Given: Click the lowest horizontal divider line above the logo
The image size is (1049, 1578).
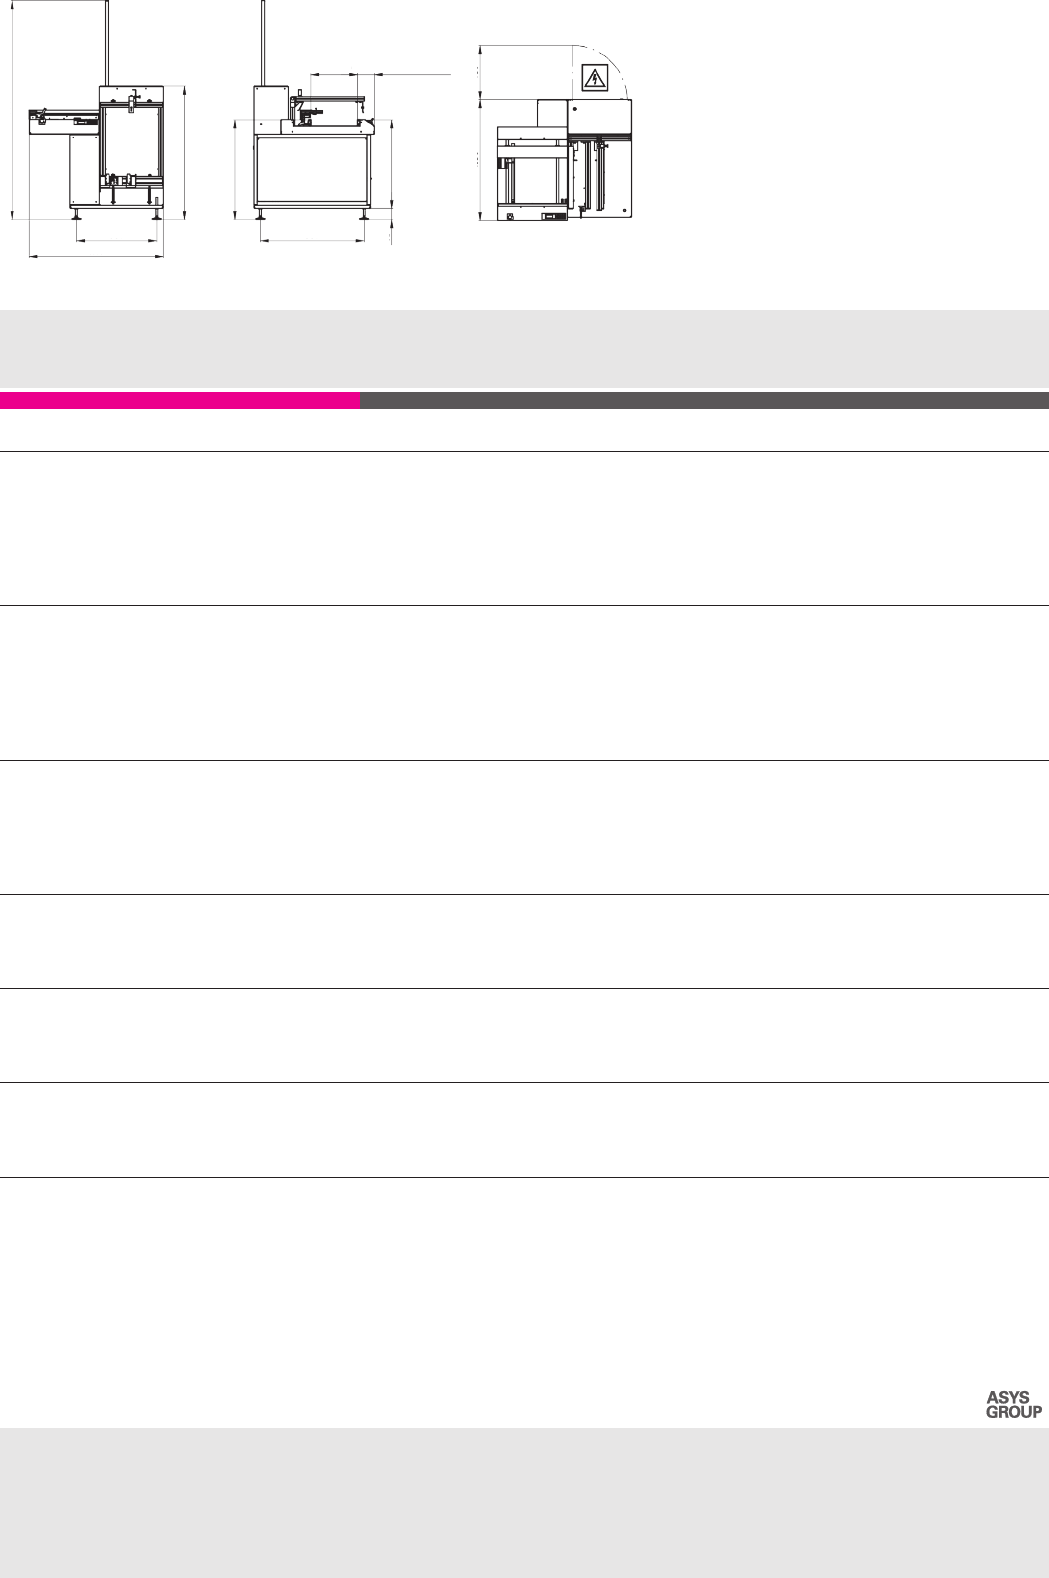Looking at the screenshot, I should point(524,1177).
